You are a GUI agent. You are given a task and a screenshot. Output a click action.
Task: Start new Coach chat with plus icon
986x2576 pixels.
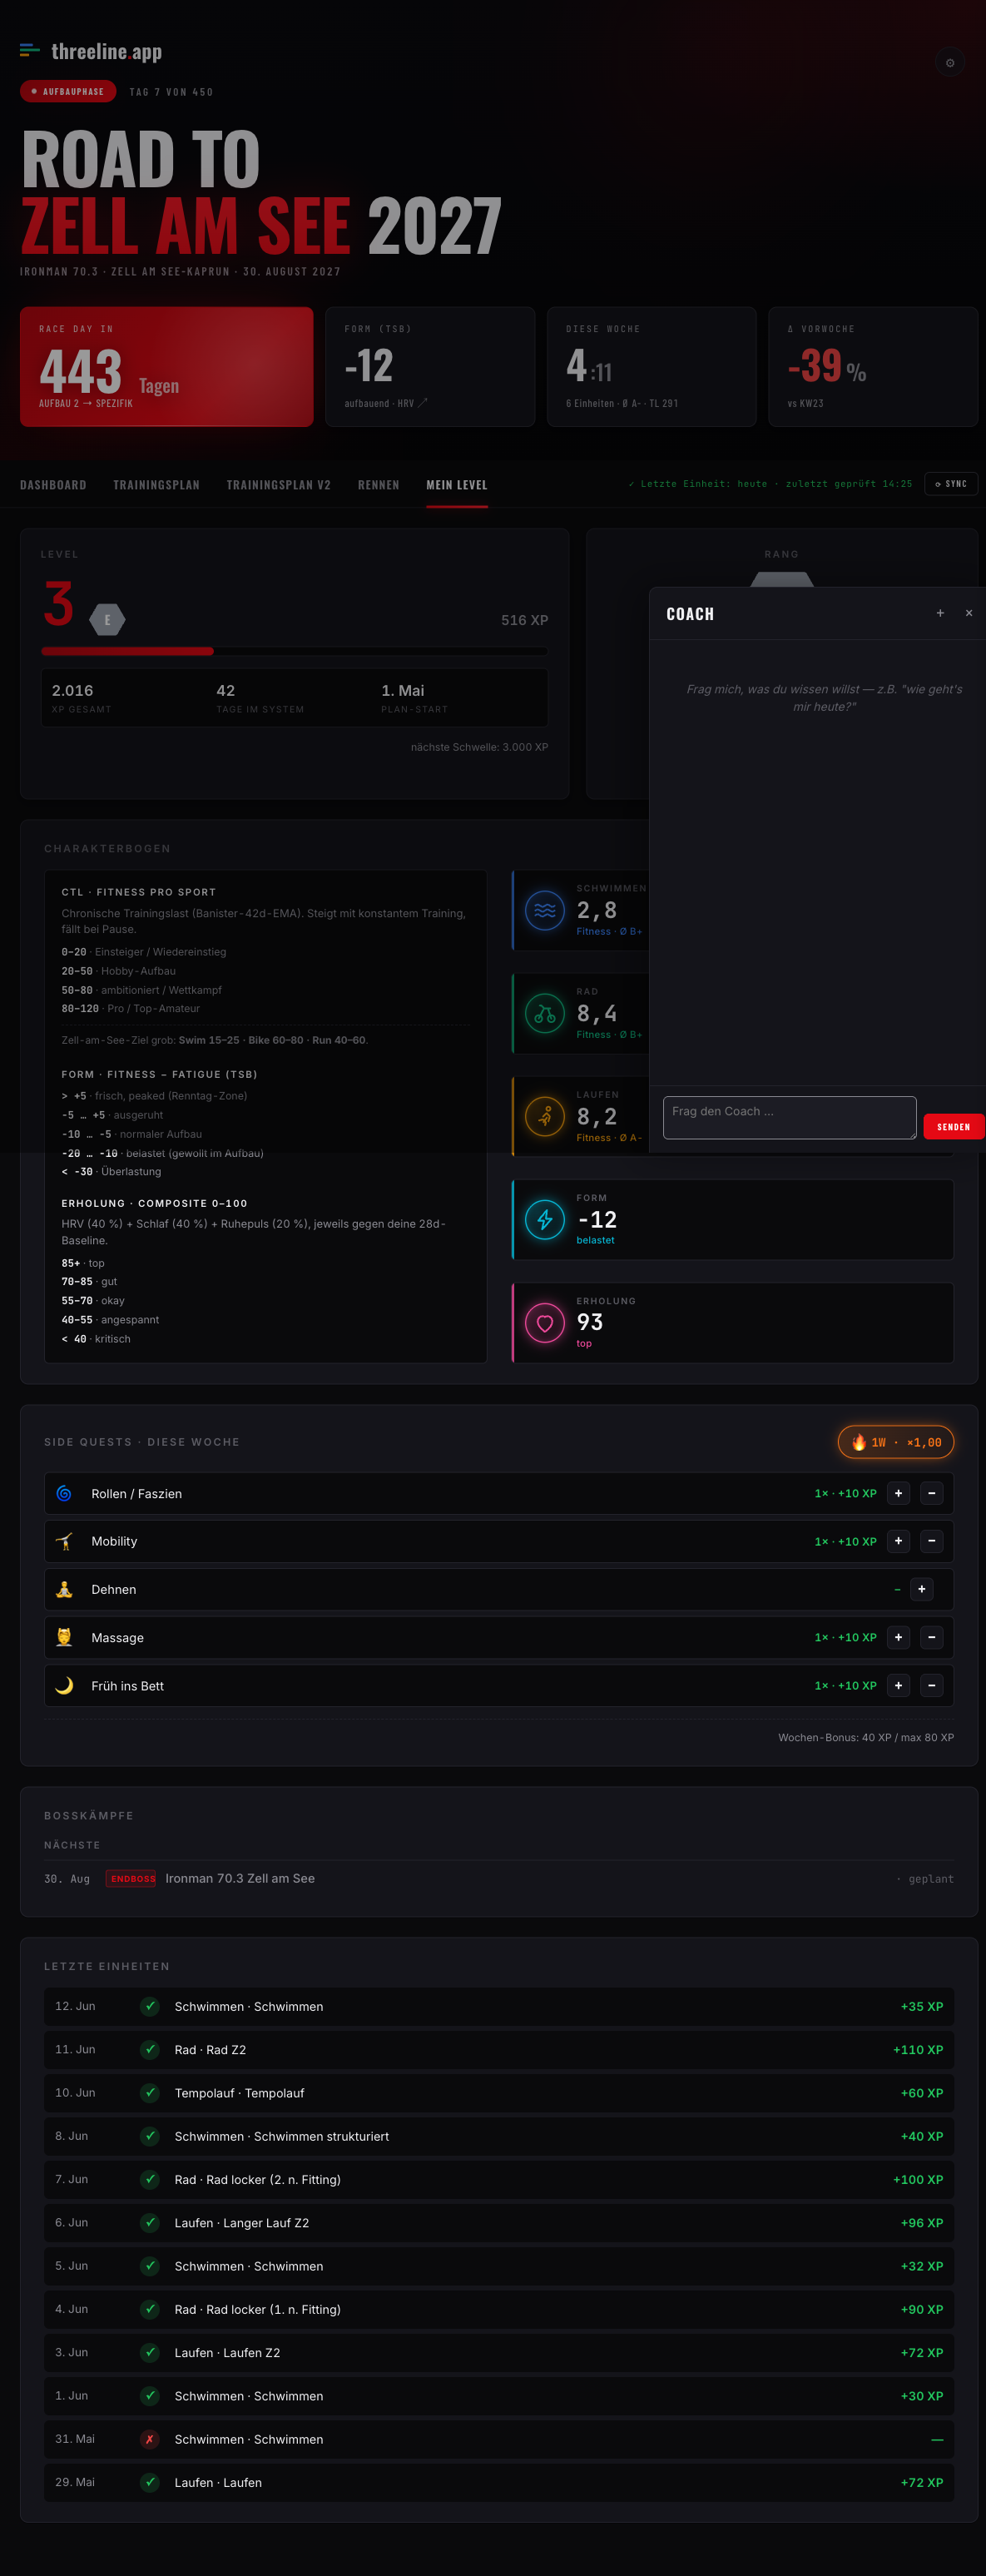point(940,613)
